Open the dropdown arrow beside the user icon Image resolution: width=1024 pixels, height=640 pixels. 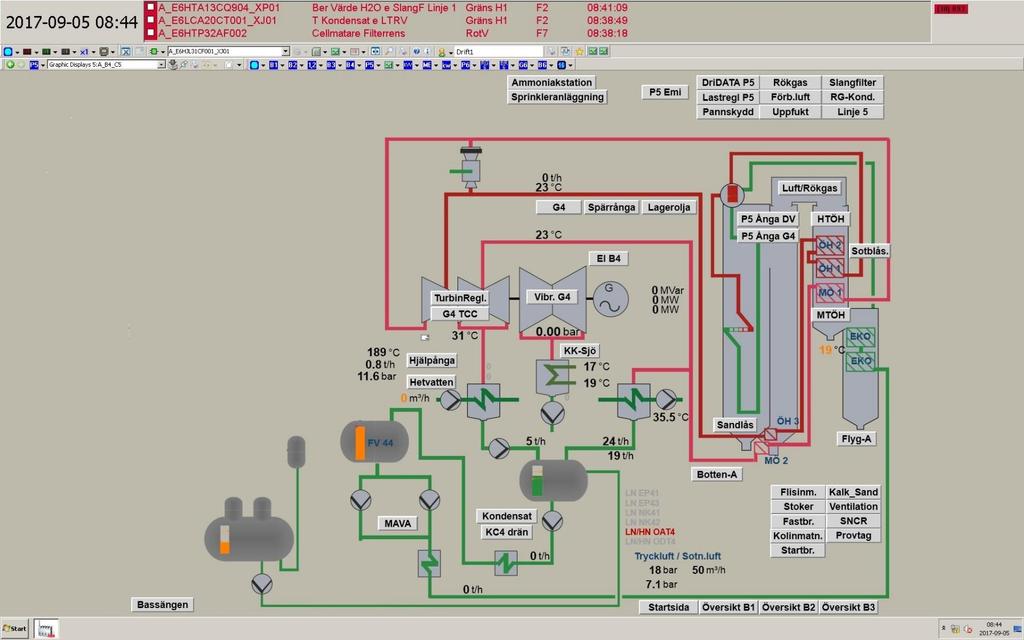[x=450, y=52]
